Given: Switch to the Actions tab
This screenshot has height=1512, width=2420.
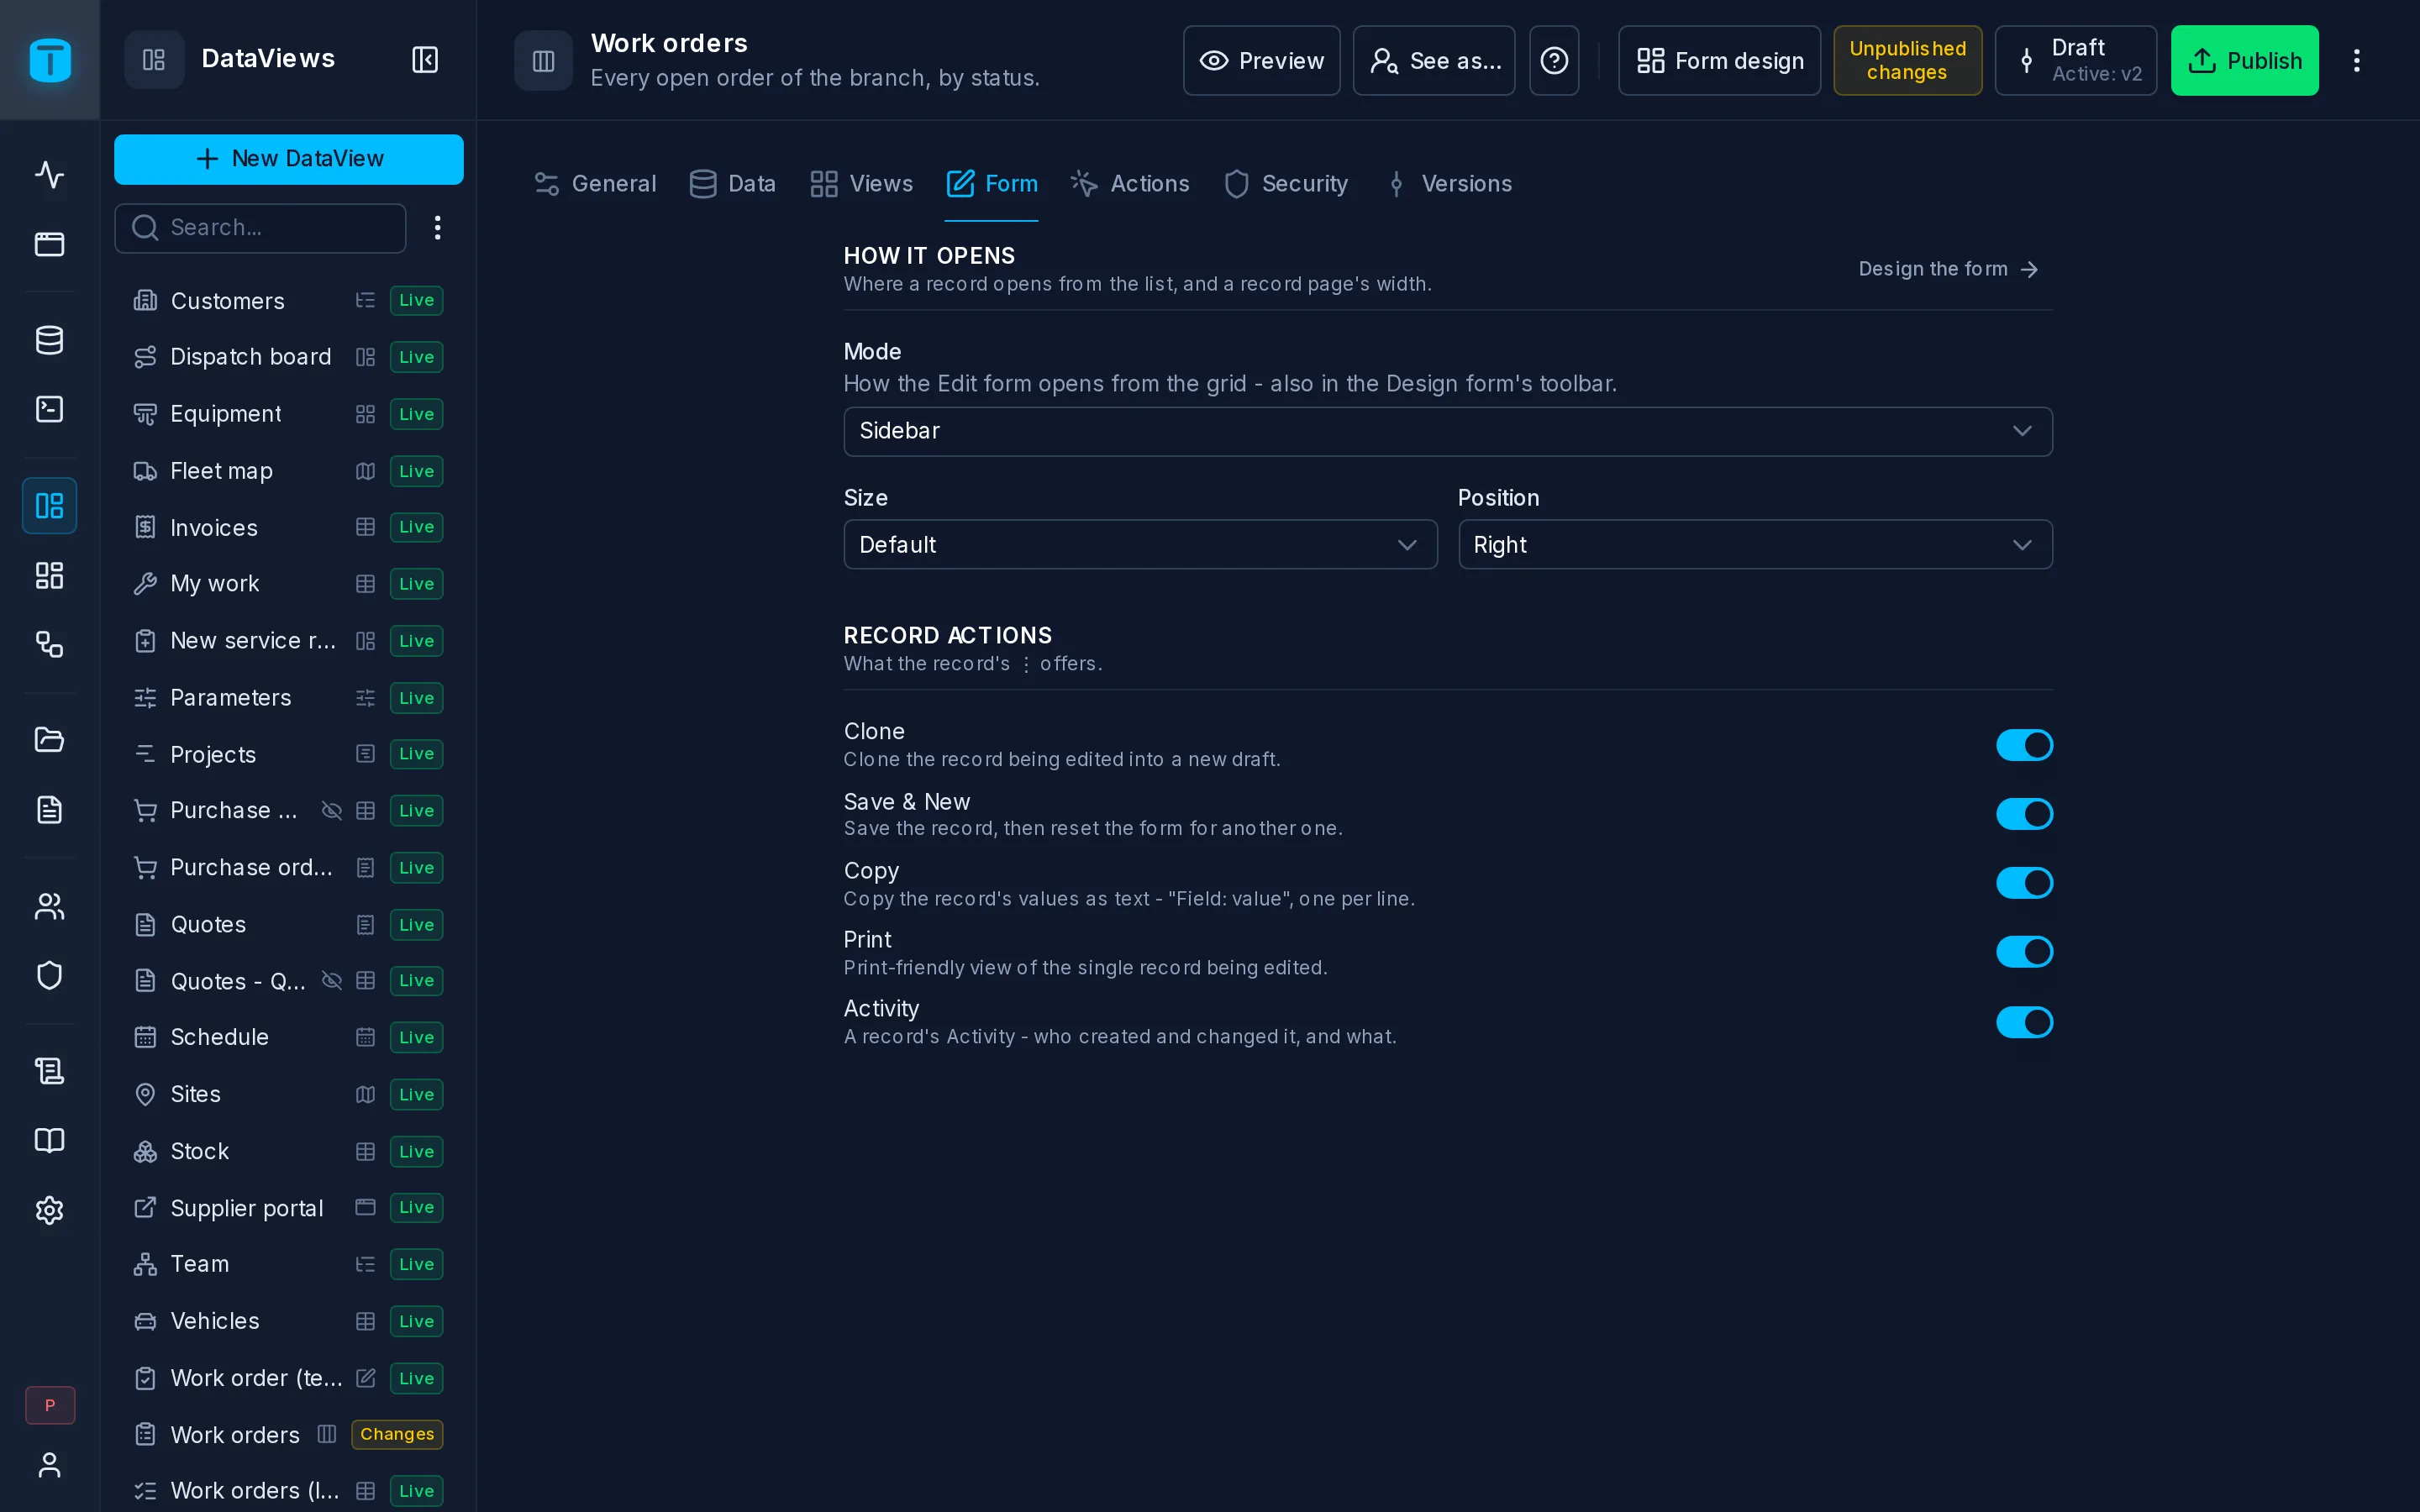Looking at the screenshot, I should 1130,184.
